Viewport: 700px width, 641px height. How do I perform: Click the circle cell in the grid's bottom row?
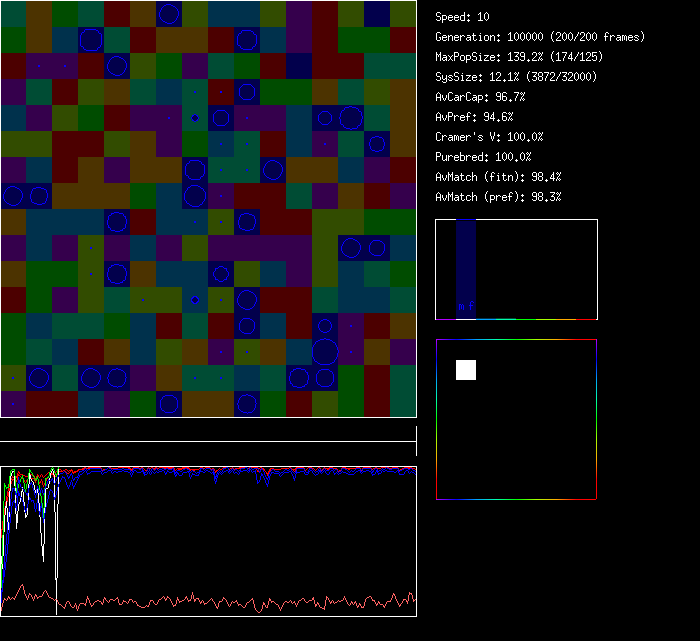click(169, 404)
